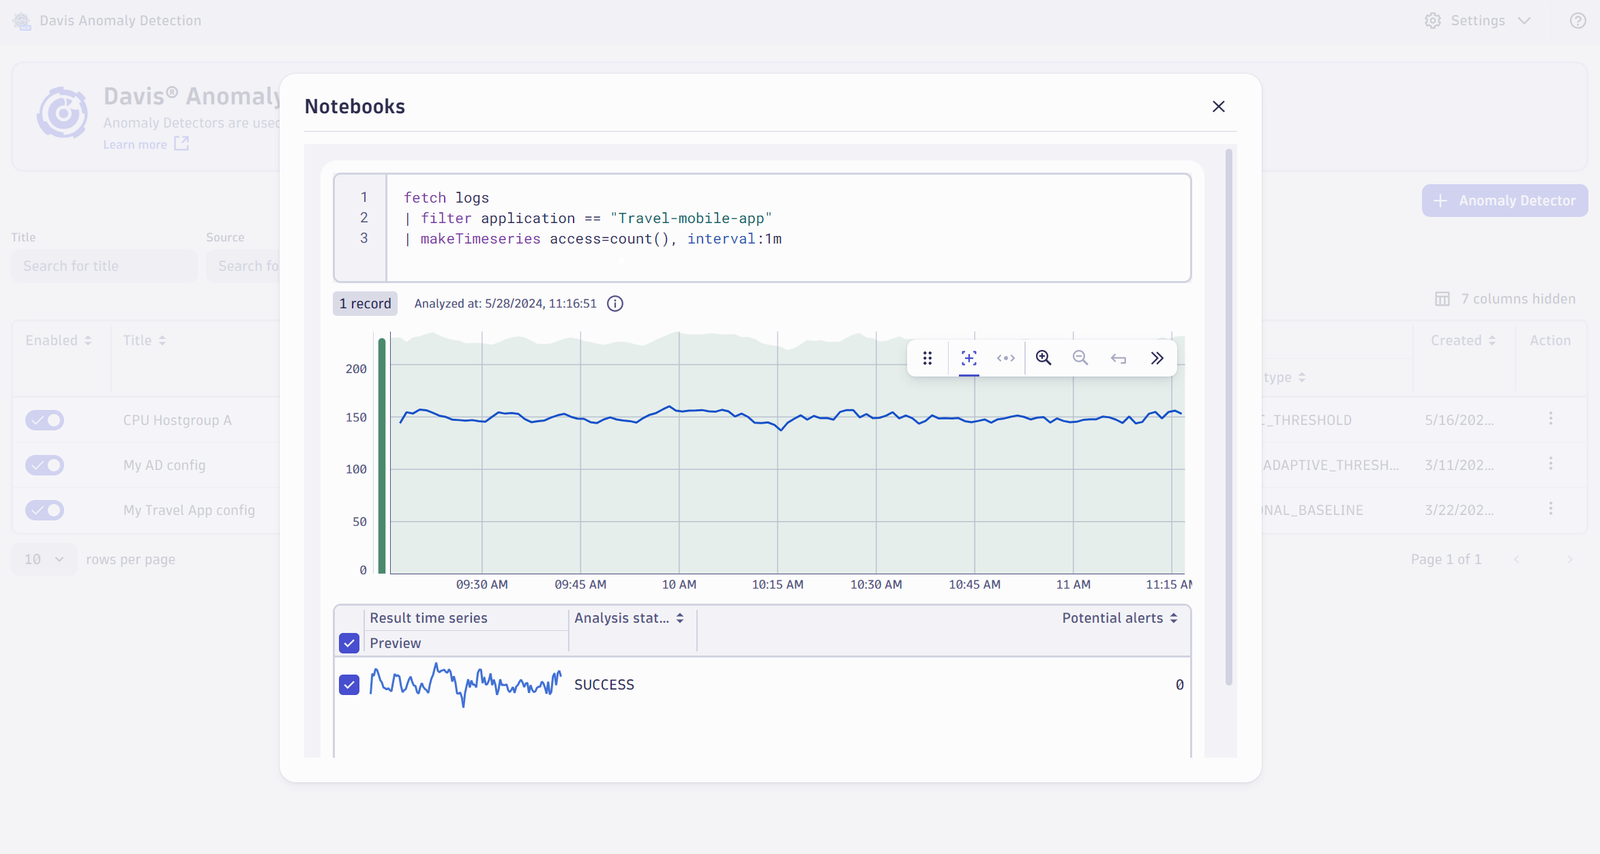Click the 5/16/202... created date
Viewport: 1600px width, 854px height.
pyautogui.click(x=1459, y=420)
